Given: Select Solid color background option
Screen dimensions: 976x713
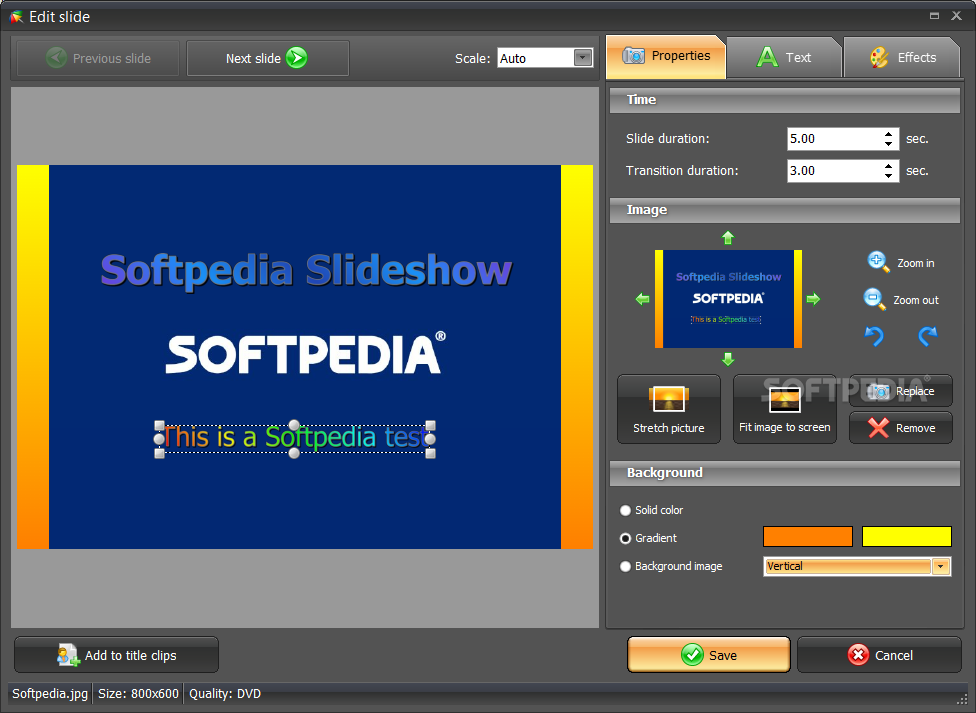Looking at the screenshot, I should click(626, 511).
